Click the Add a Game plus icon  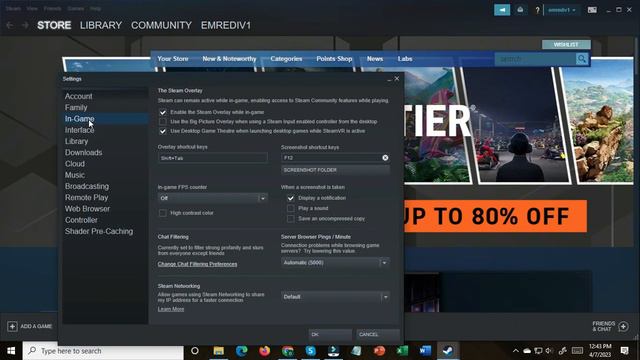click(x=12, y=327)
